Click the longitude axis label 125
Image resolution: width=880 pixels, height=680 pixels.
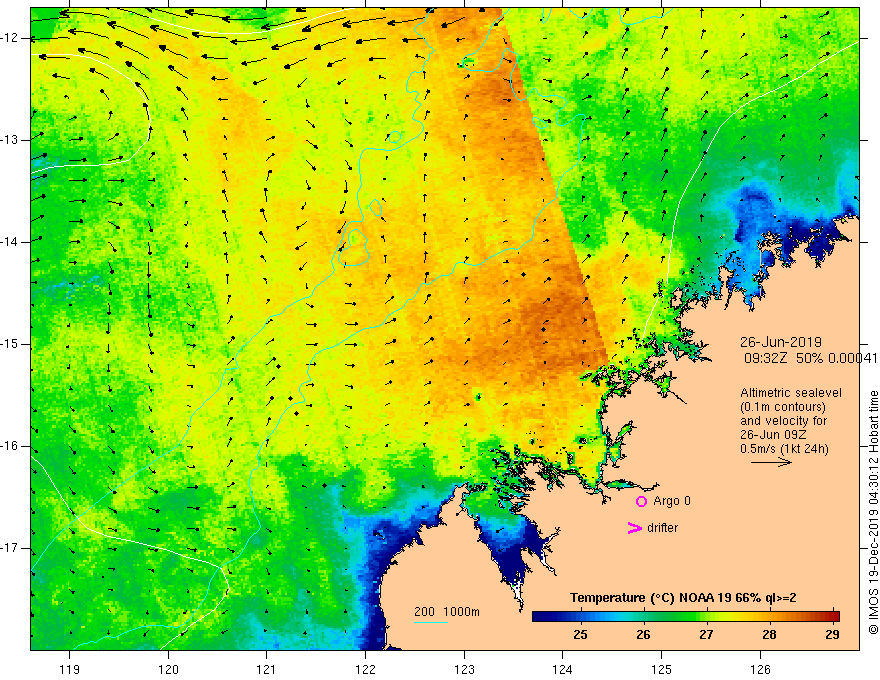point(662,669)
